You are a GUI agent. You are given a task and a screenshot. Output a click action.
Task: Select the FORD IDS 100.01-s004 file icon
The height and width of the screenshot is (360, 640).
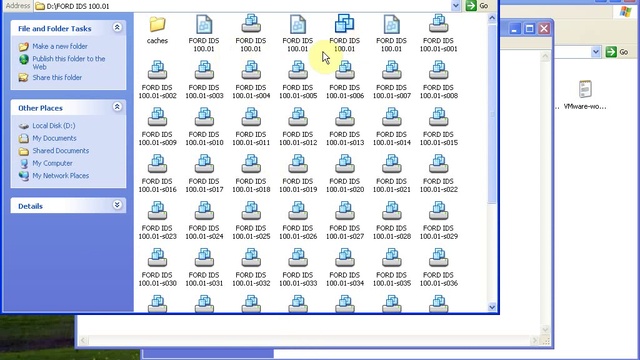(x=251, y=71)
